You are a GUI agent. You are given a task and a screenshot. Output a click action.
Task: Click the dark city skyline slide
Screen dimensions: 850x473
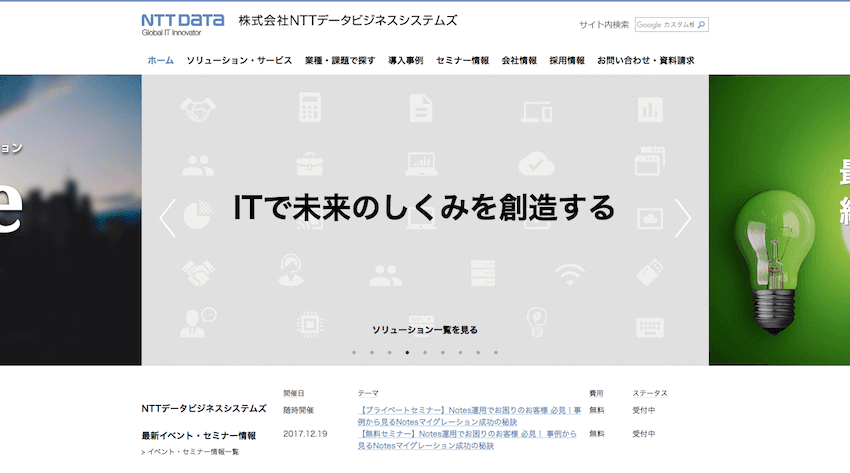(x=70, y=220)
